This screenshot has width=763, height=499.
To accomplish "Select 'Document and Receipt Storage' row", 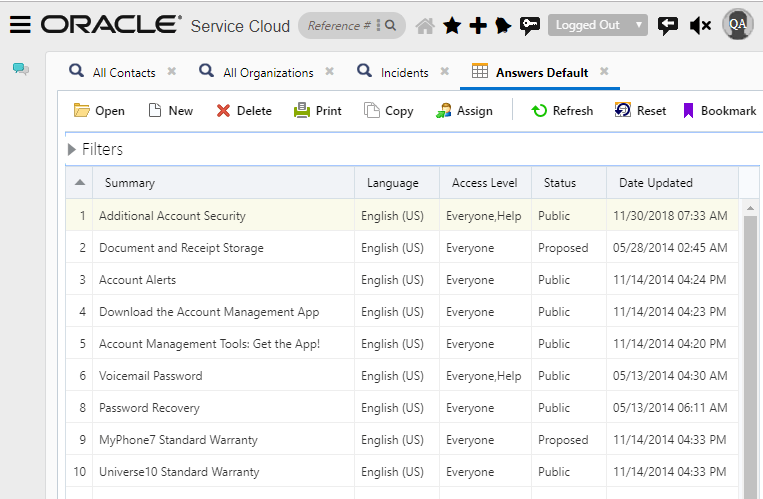I will pos(402,247).
